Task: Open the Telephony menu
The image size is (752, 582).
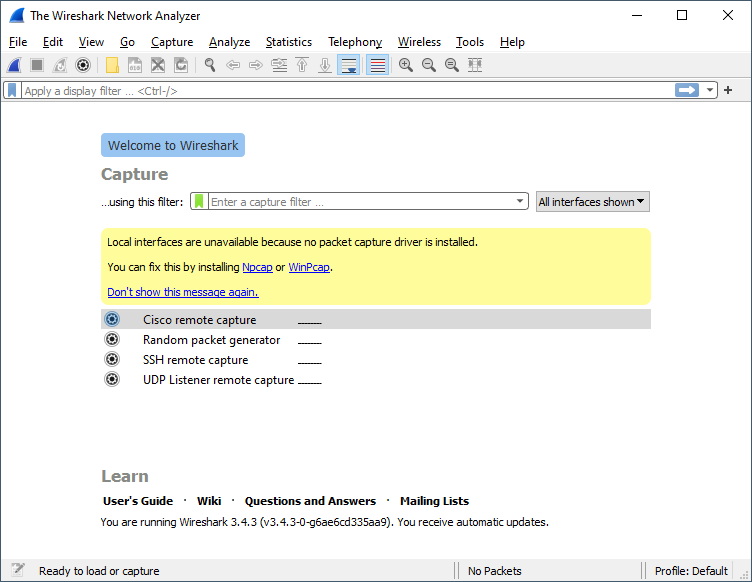Action: [355, 42]
